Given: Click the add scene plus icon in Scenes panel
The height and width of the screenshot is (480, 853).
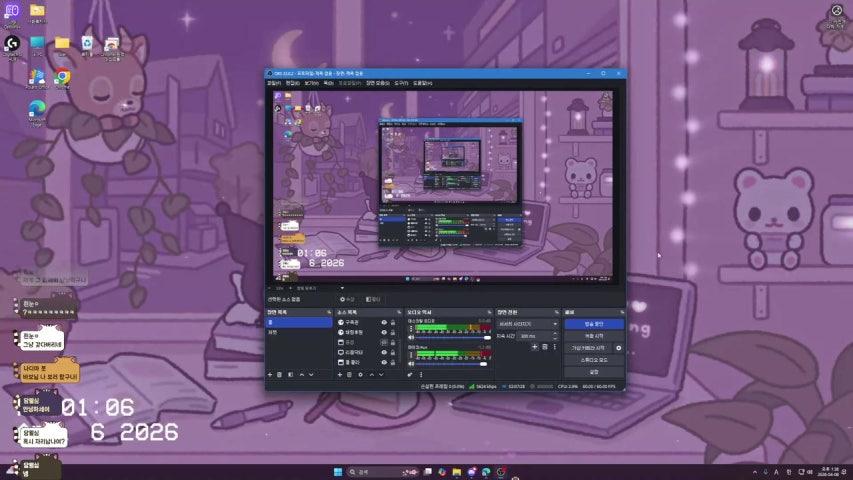Looking at the screenshot, I should 270,374.
